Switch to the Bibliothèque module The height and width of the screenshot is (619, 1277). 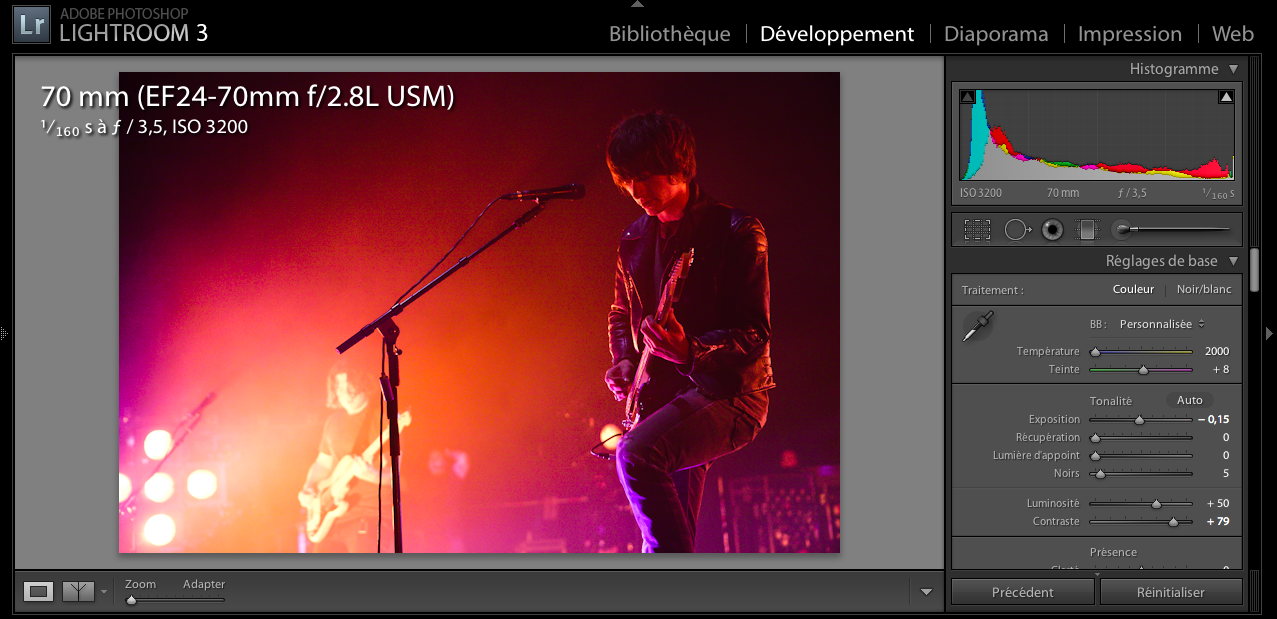point(669,34)
